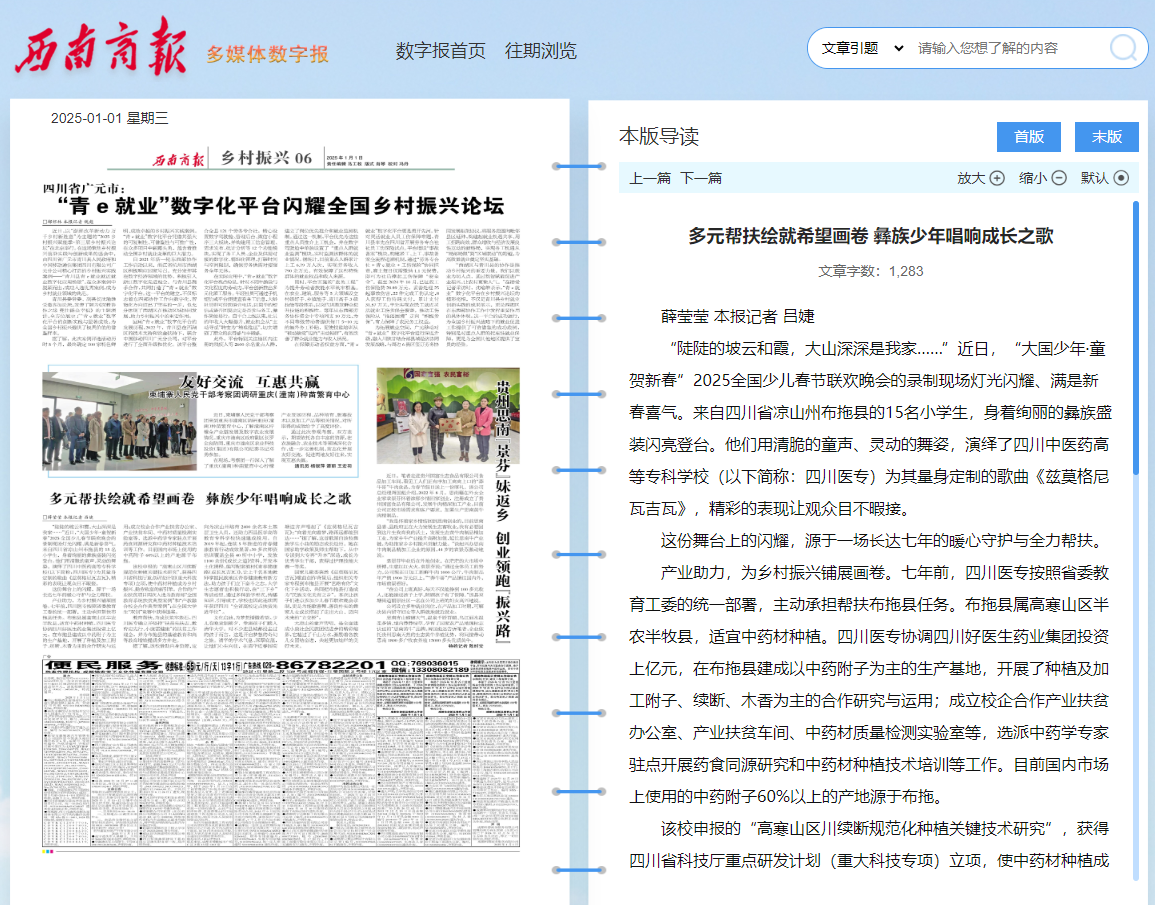Go to the 首版 first page
Screen dimensions: 1155x905
[1028, 137]
